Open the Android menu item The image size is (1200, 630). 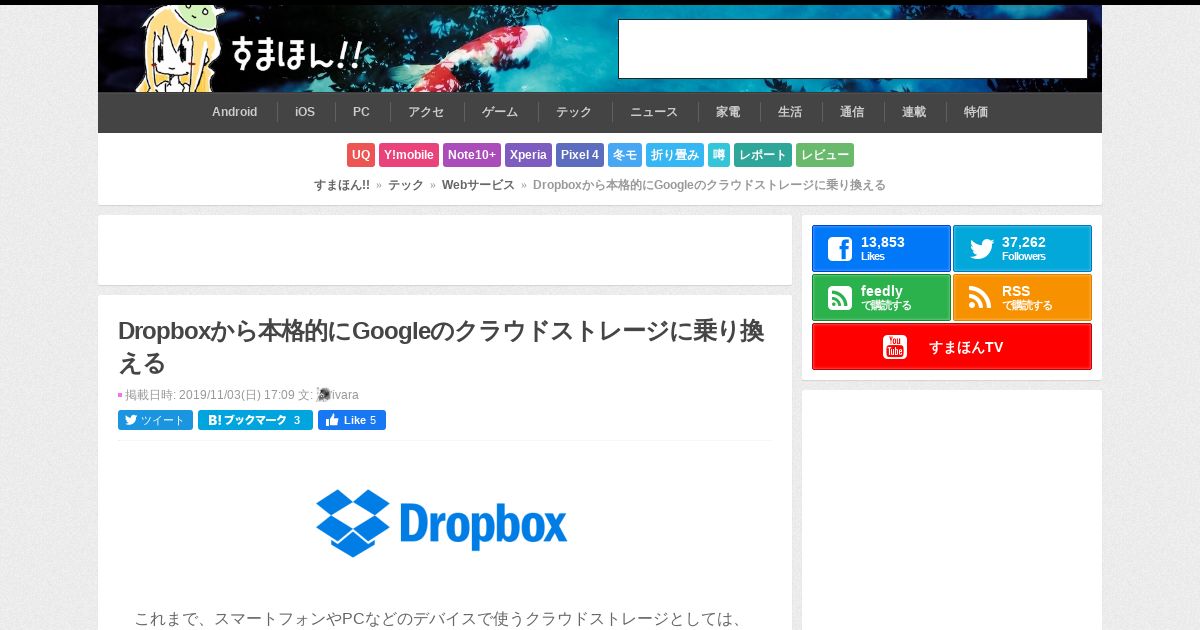[235, 112]
